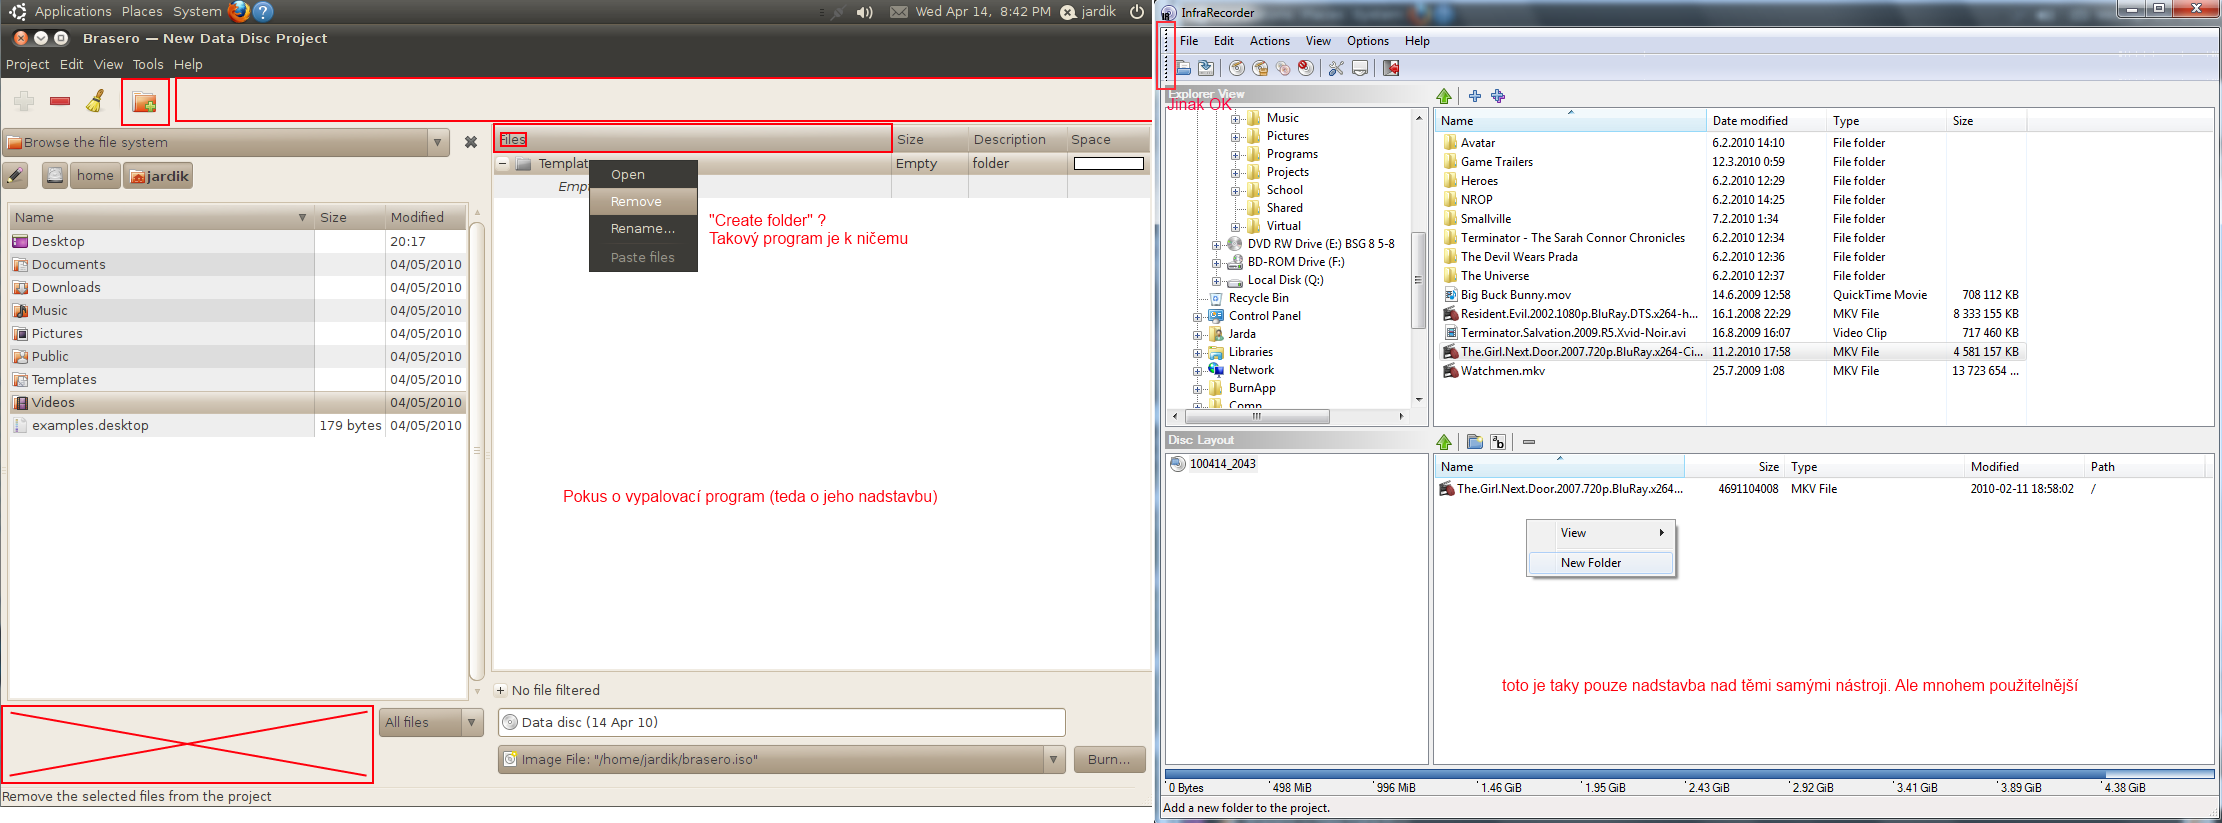Click the minus remove icon in Disc Layout

pyautogui.click(x=1529, y=442)
